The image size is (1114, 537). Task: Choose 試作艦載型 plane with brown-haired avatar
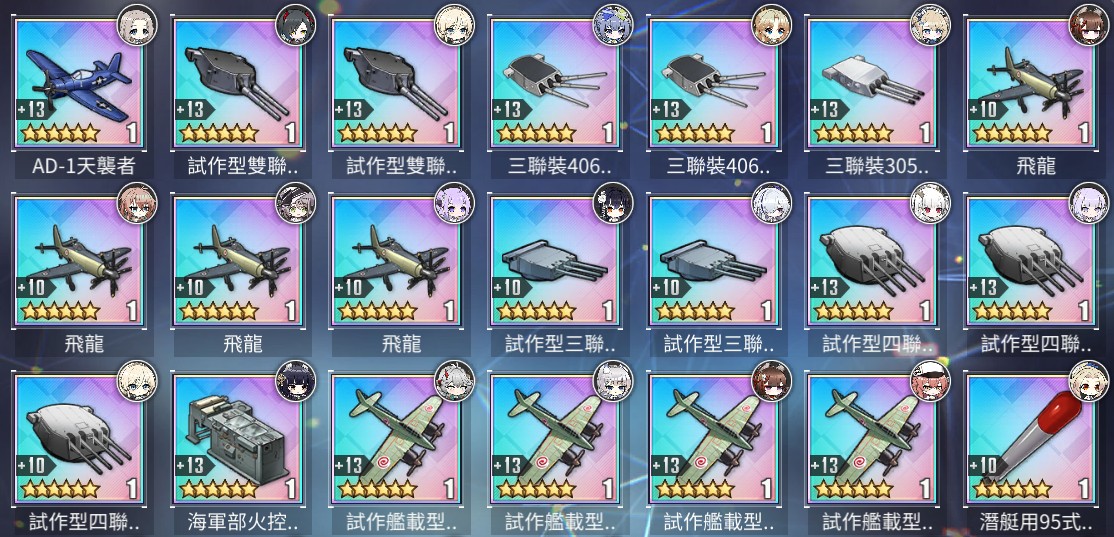coord(713,440)
